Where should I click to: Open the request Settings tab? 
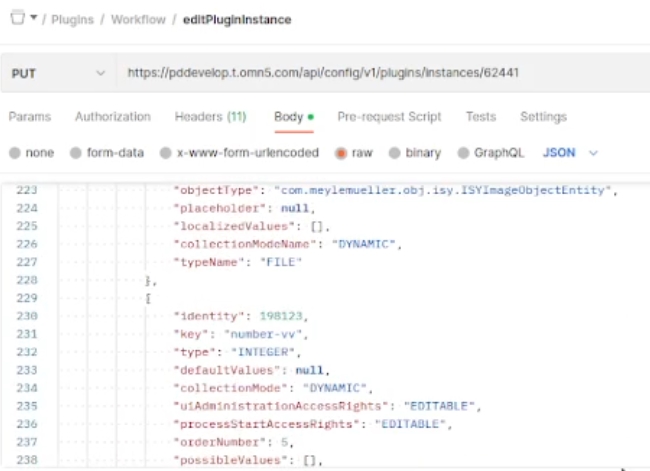543,117
